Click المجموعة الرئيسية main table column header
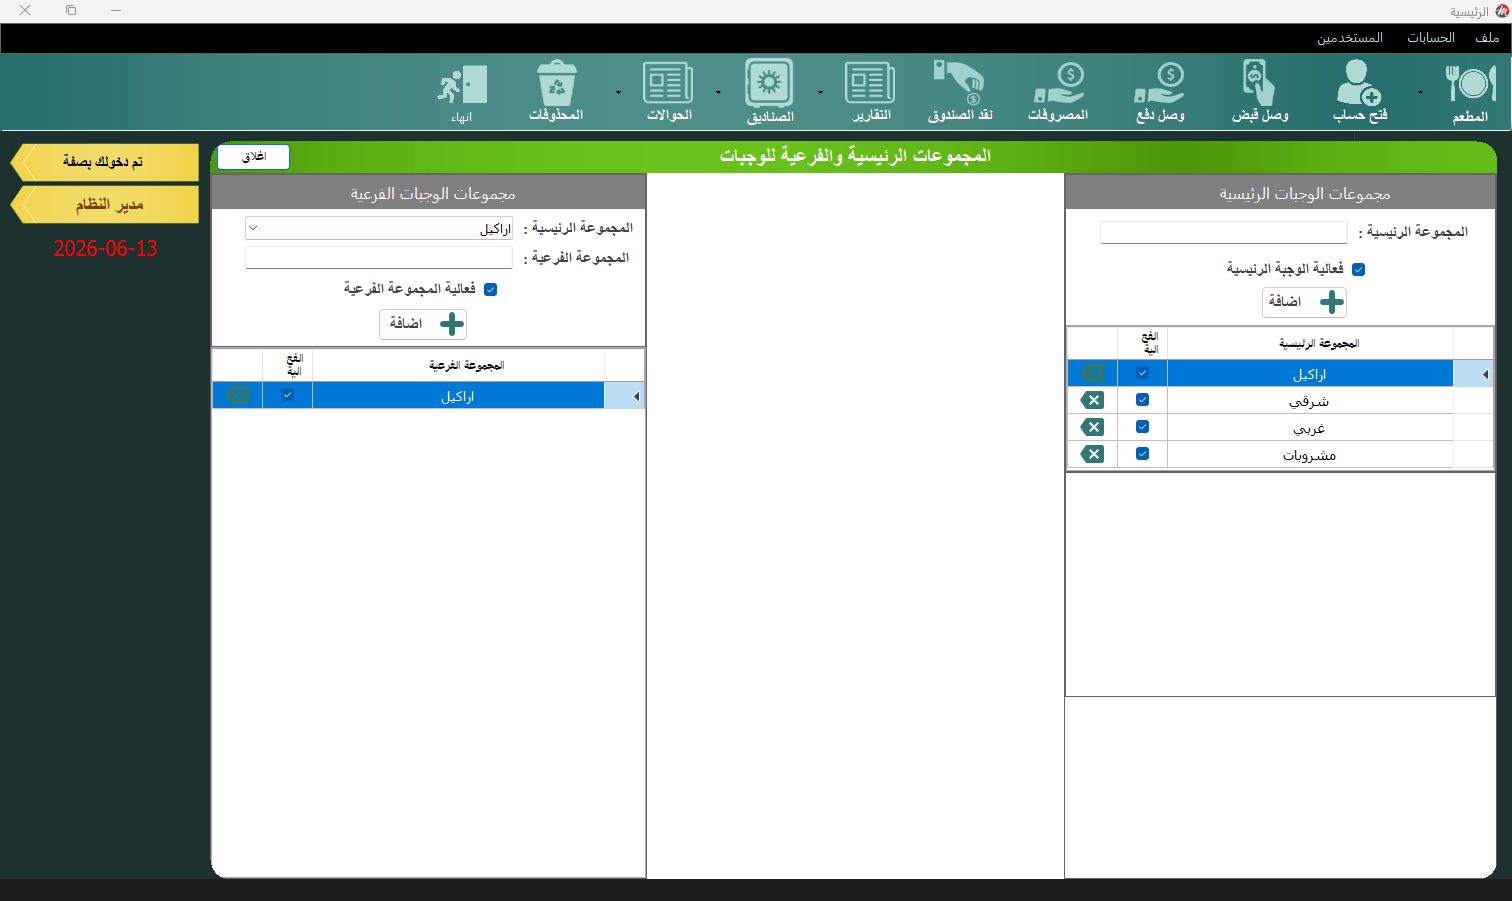 pos(1310,343)
